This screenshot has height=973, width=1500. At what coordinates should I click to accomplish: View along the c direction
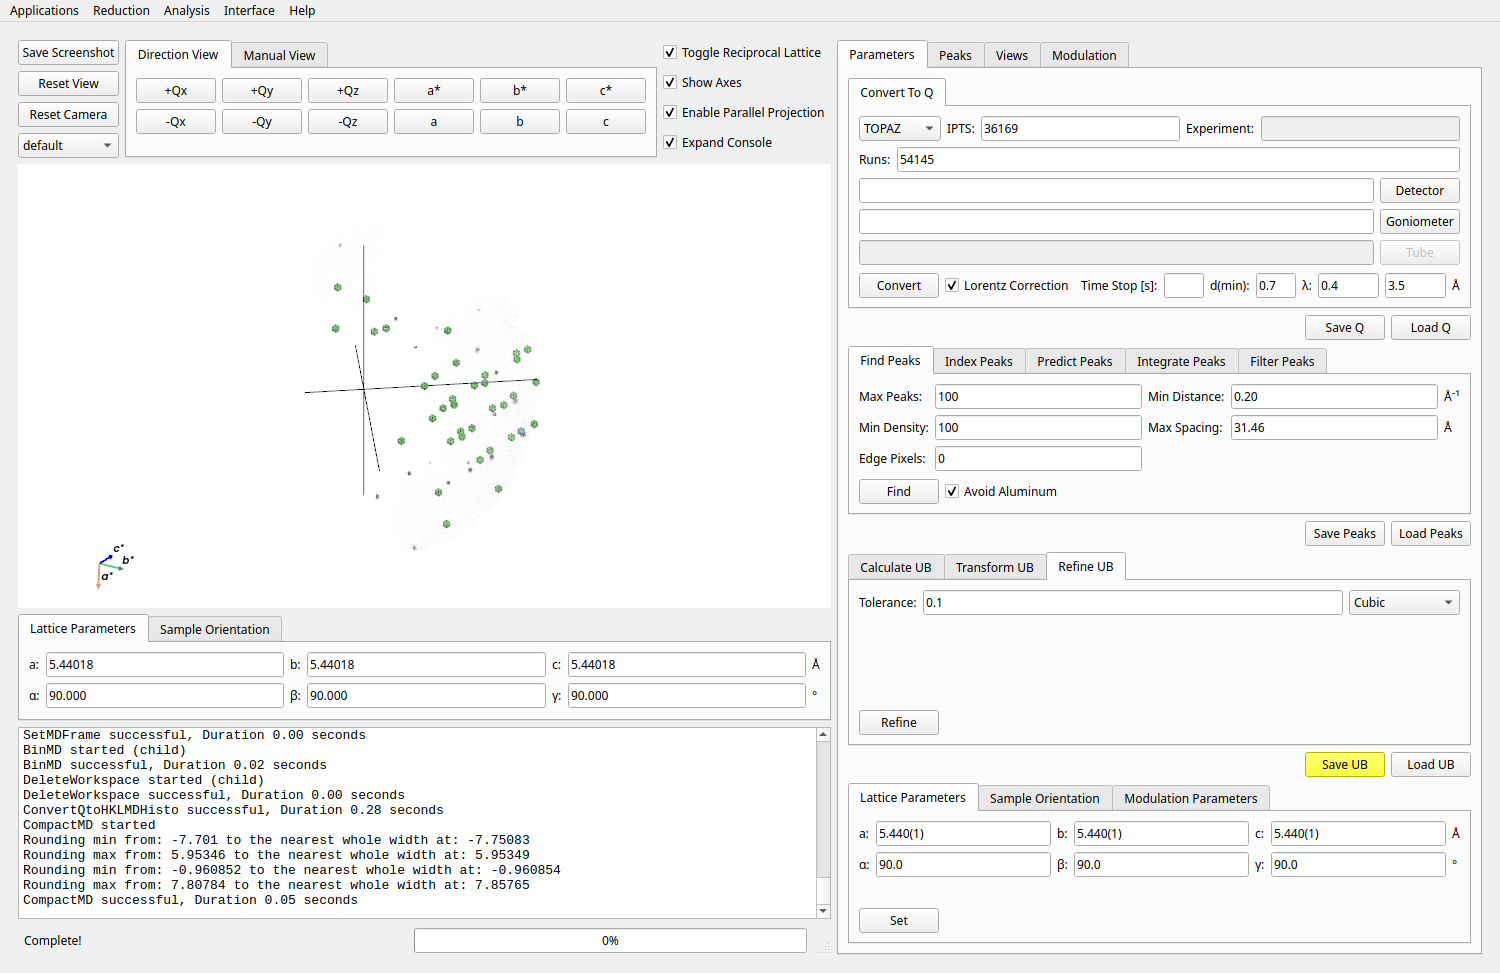pos(606,121)
